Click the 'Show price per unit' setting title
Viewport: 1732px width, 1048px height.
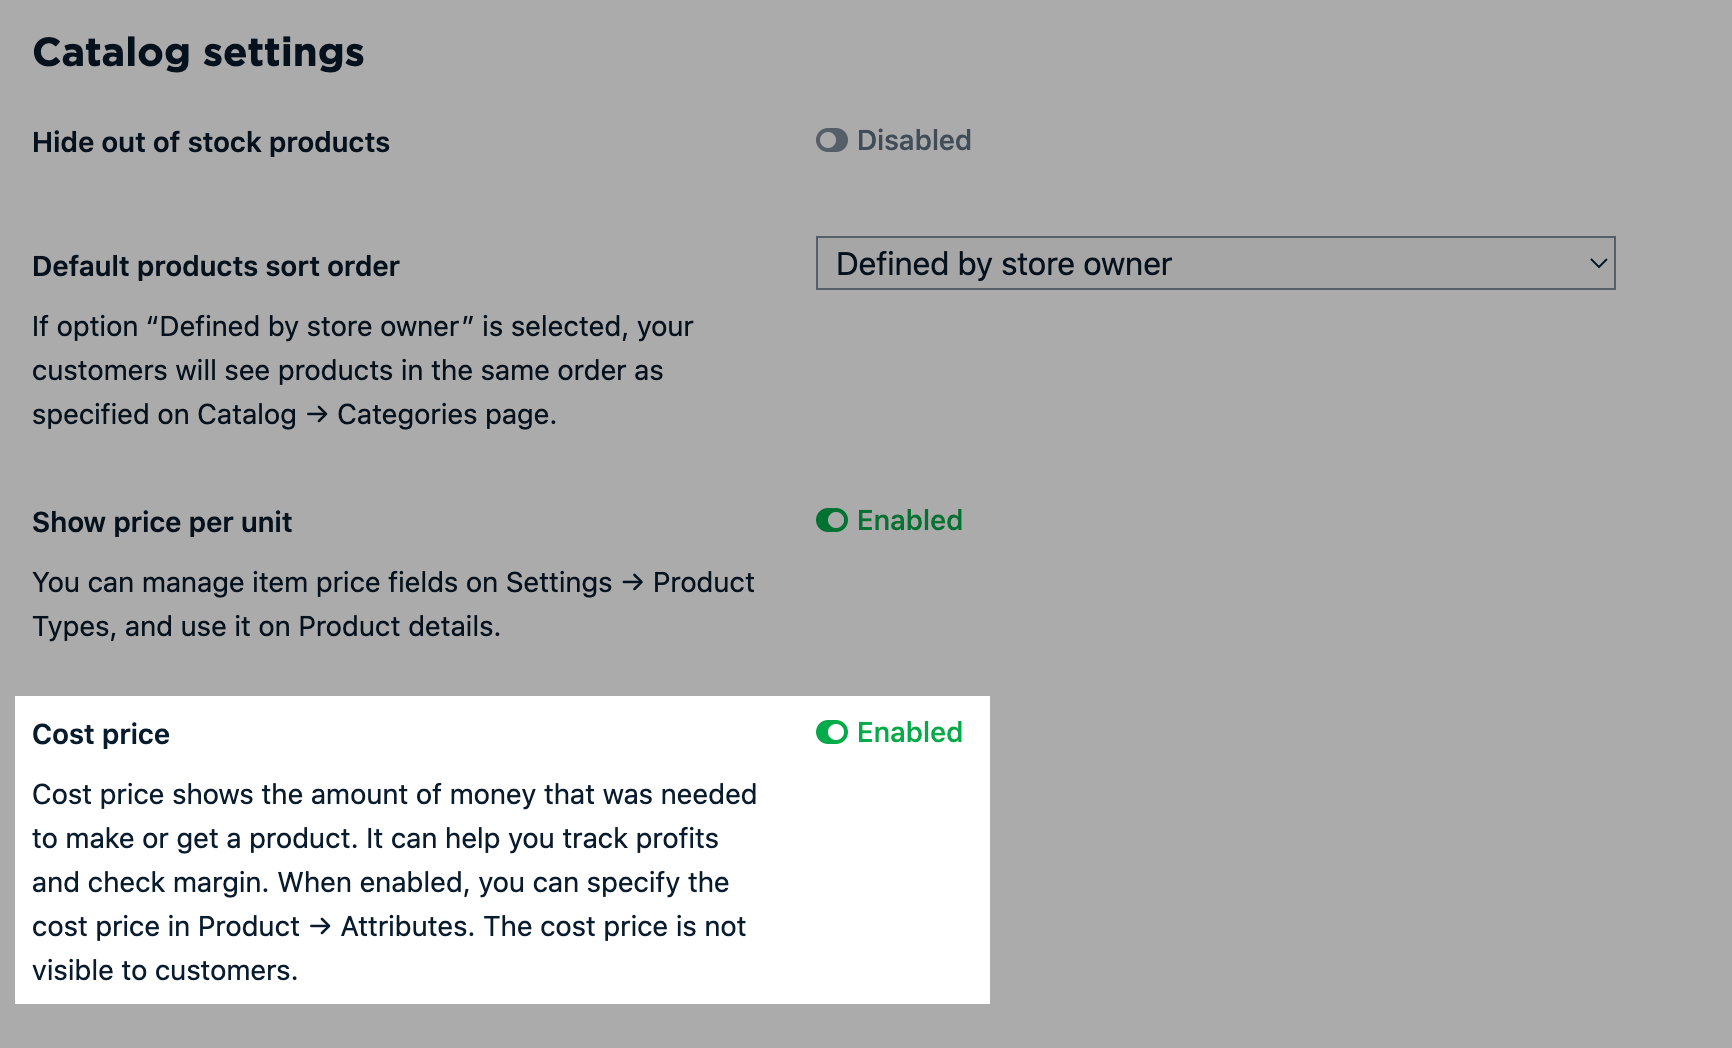click(x=162, y=523)
